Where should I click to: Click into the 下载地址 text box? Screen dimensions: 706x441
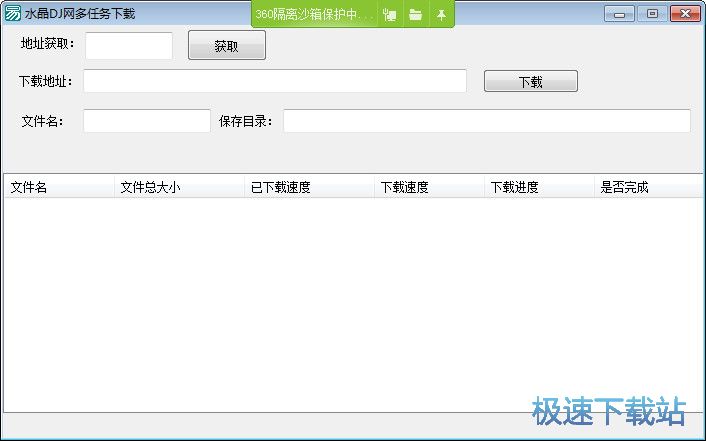[275, 81]
